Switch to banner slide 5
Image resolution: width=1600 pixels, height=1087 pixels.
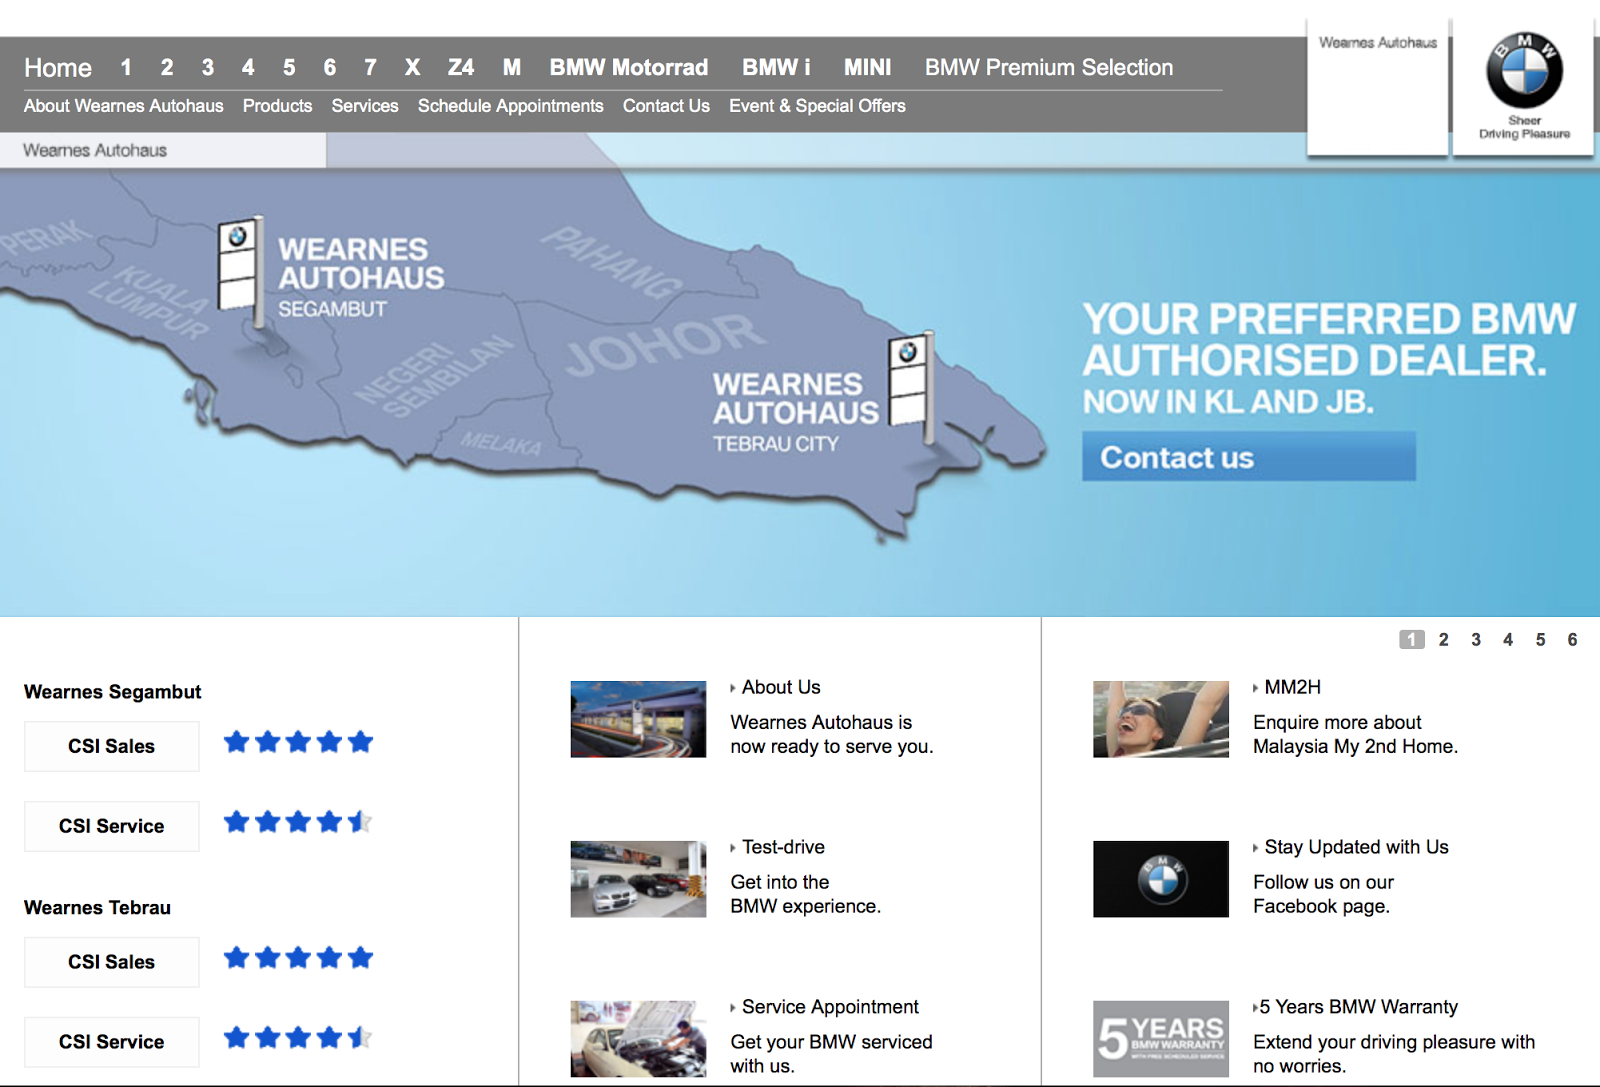1540,639
